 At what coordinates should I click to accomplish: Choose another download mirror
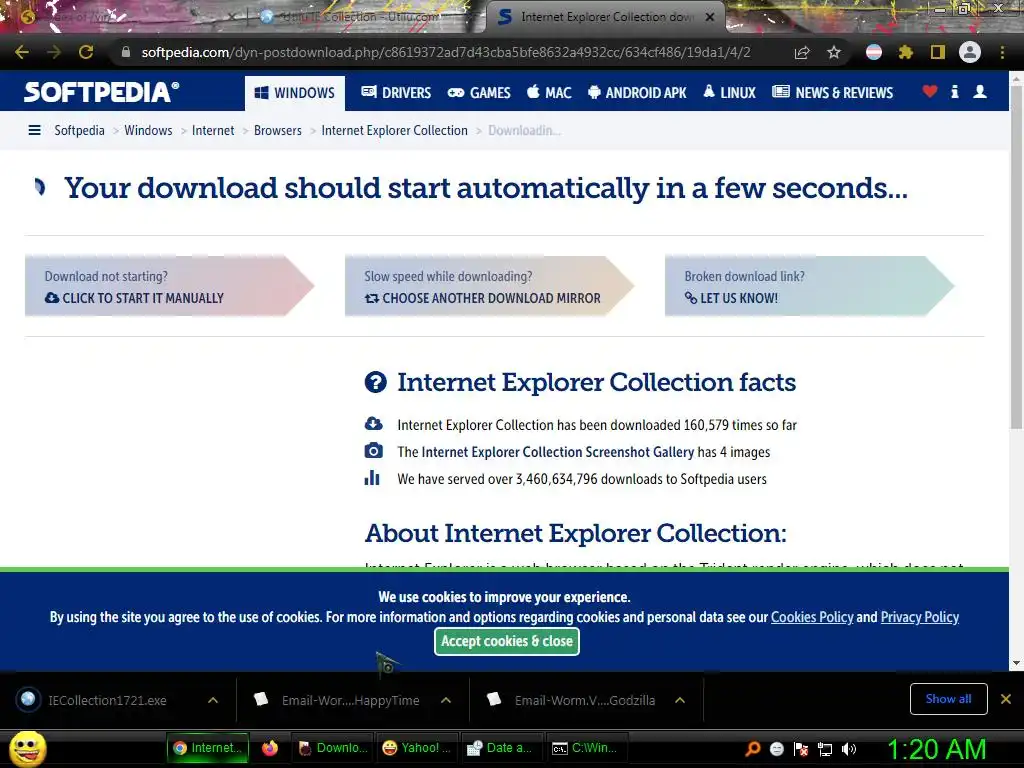coord(490,286)
